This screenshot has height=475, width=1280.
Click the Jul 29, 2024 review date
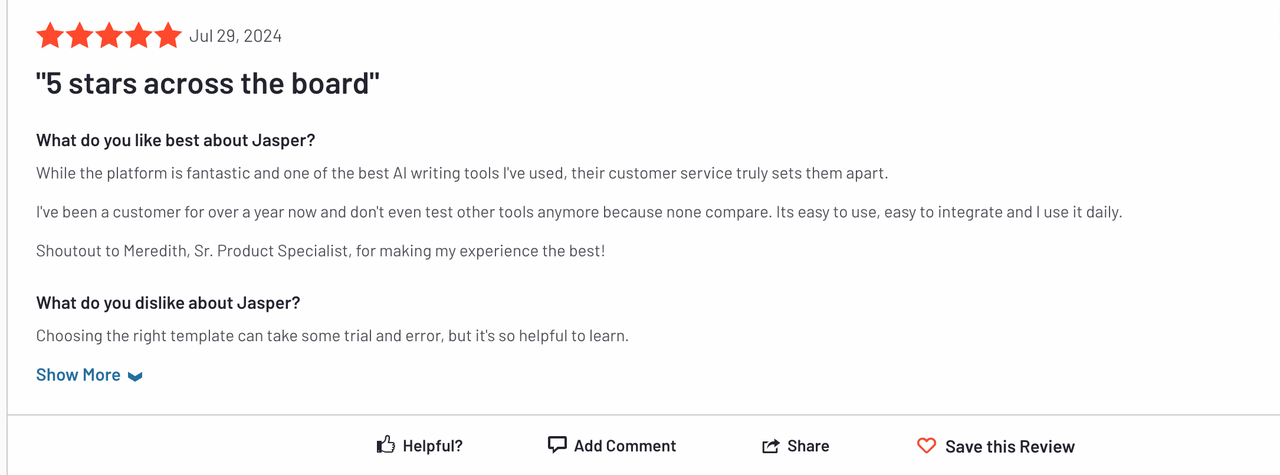pos(235,36)
